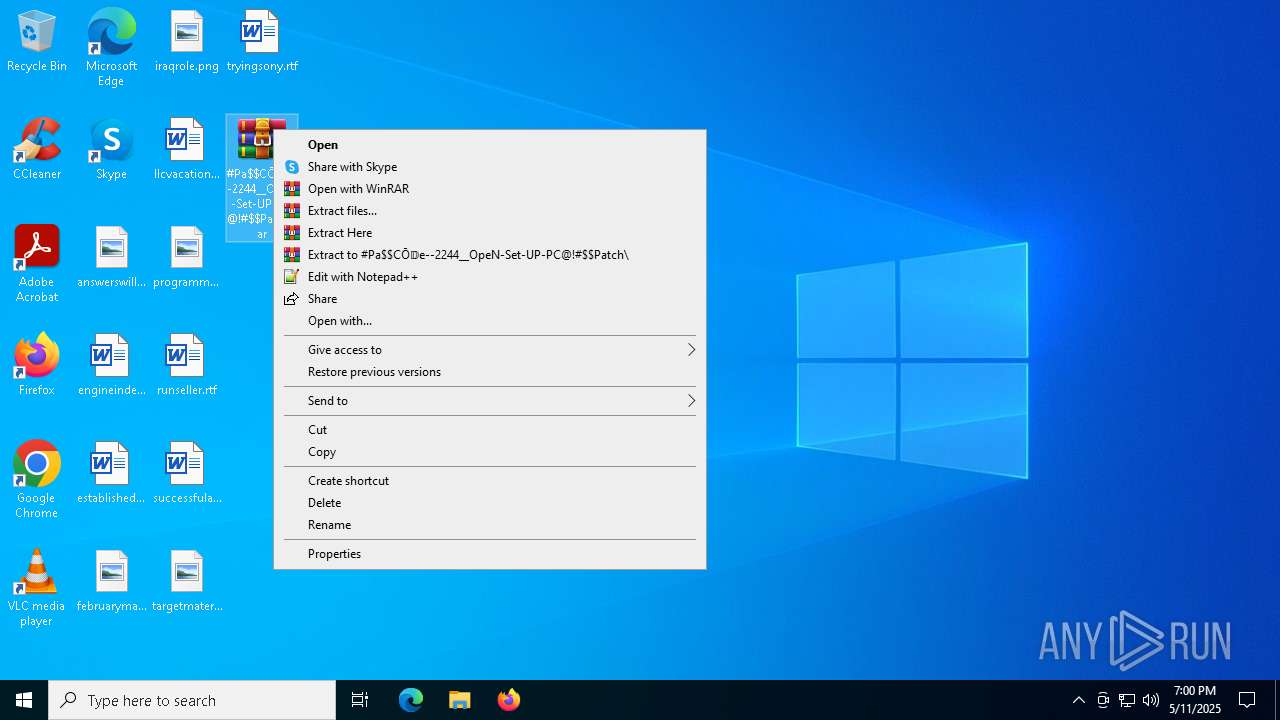Select the Google Chrome desktop shortcut
Screen dimensions: 1280x720
(37, 480)
